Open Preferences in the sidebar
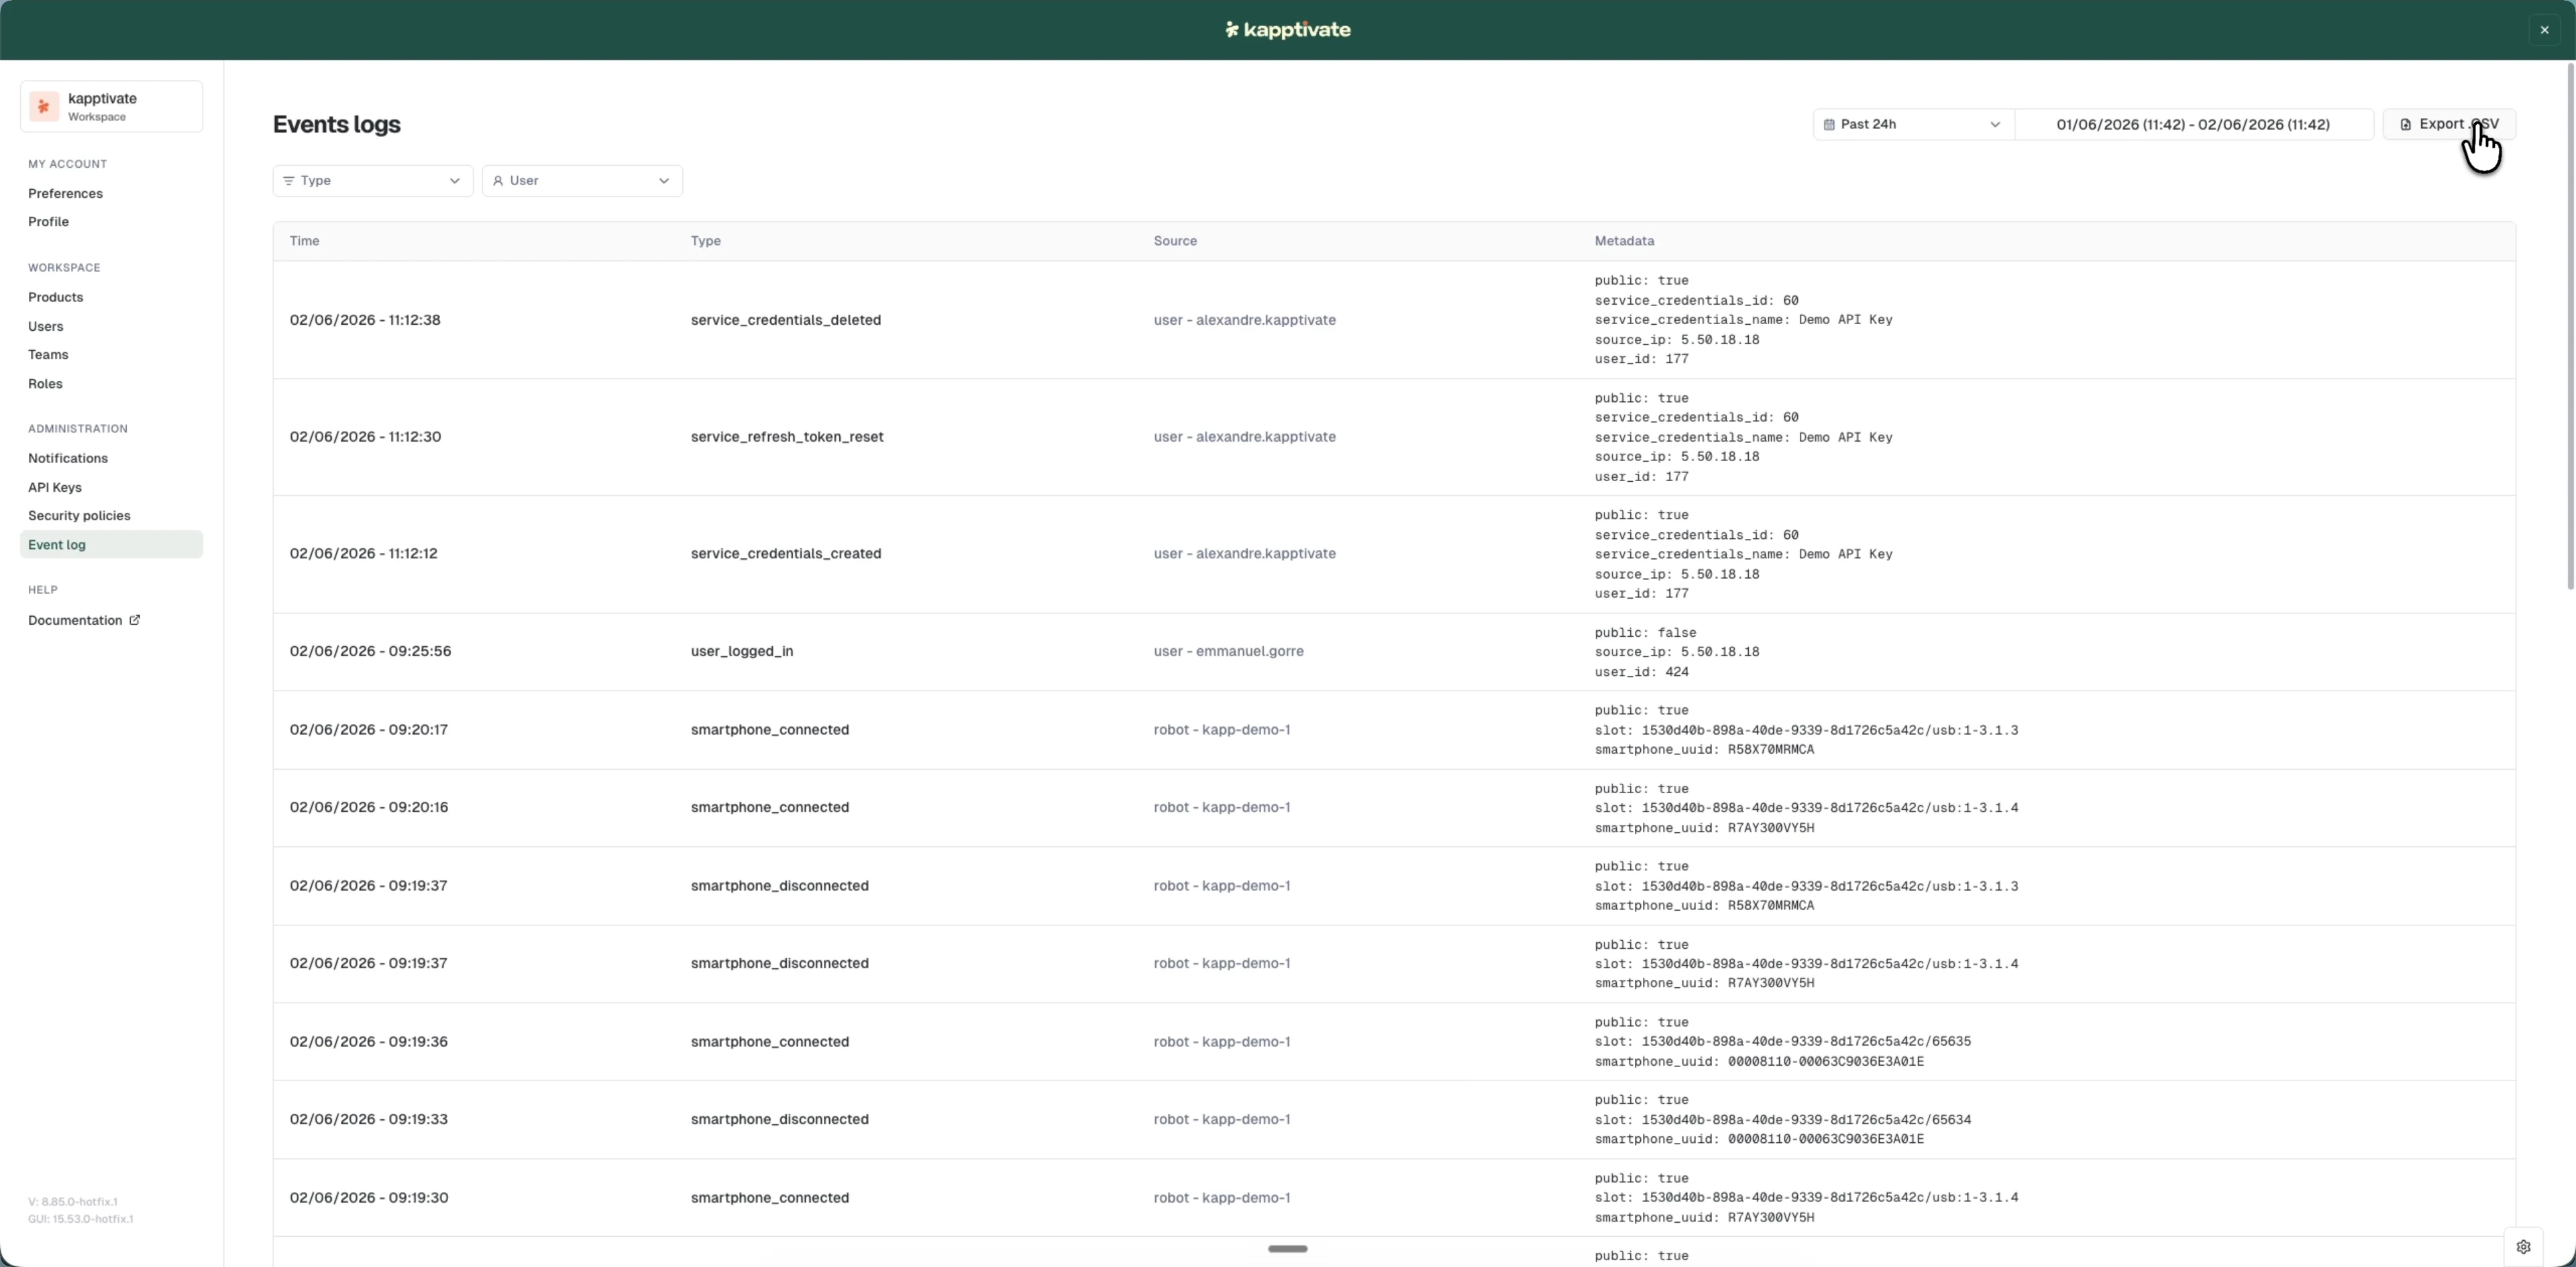The width and height of the screenshot is (2576, 1267). [x=65, y=194]
